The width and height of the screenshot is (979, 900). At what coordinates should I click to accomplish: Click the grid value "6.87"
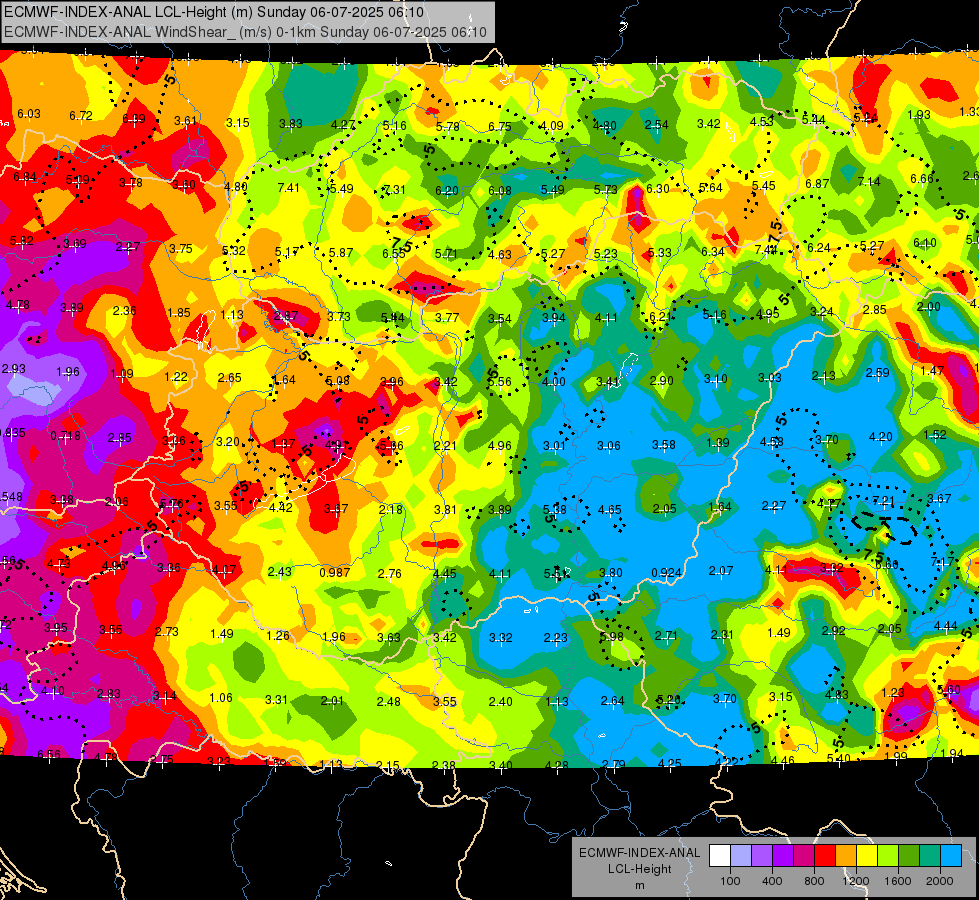(x=817, y=184)
